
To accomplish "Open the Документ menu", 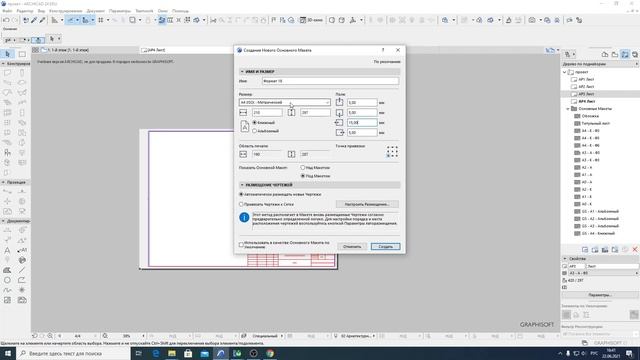I will pyautogui.click(x=96, y=11).
